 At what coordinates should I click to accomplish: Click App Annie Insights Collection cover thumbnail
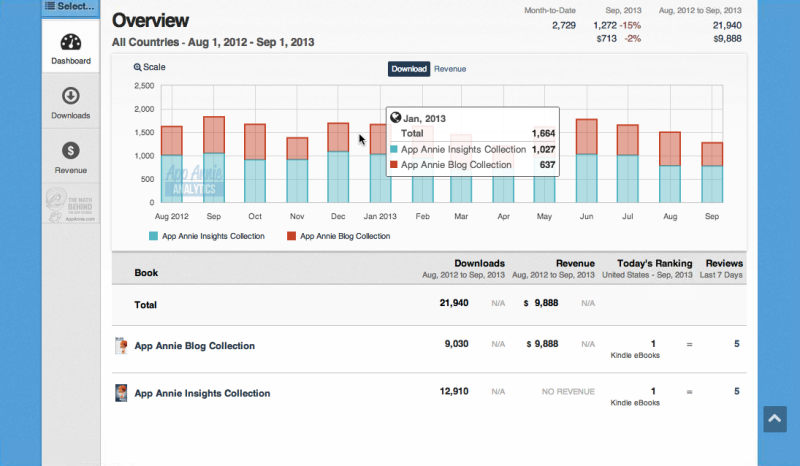click(121, 394)
